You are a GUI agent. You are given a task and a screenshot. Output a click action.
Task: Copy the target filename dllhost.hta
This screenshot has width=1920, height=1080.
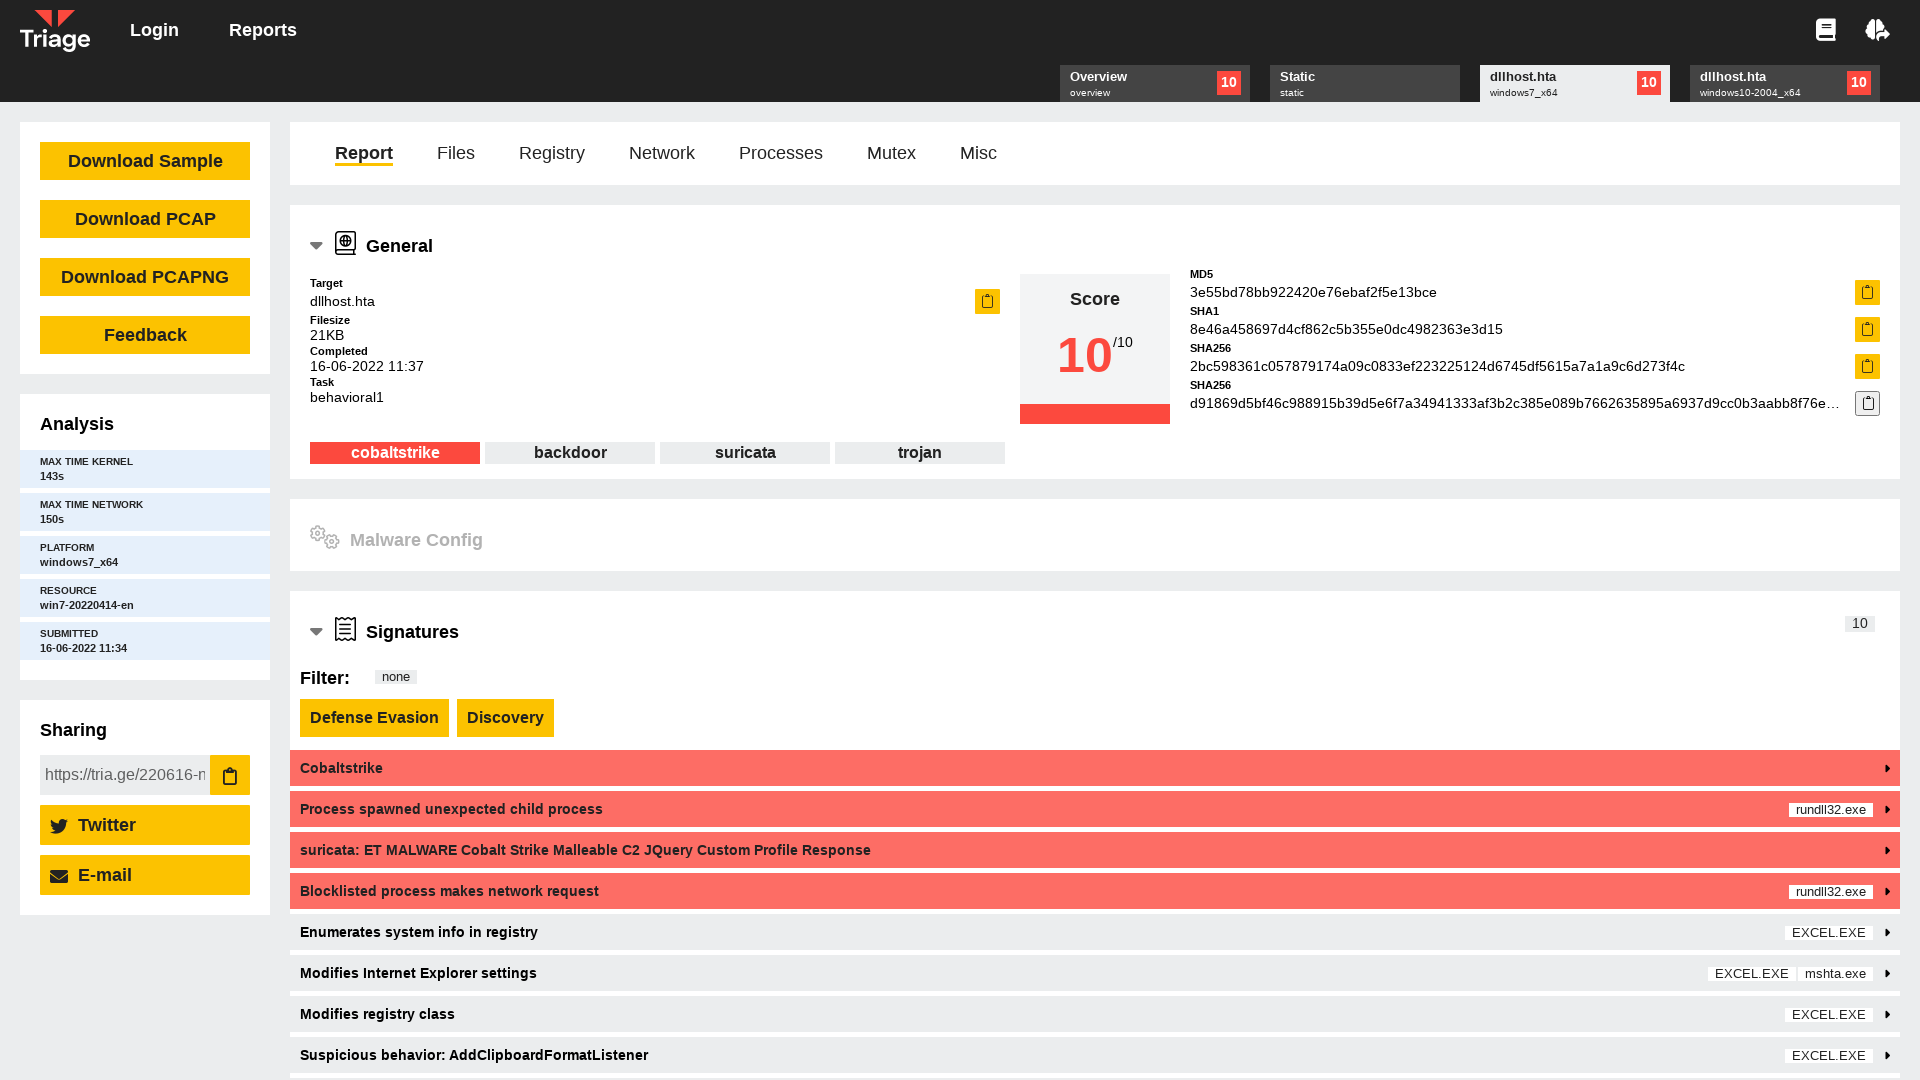pyautogui.click(x=987, y=301)
